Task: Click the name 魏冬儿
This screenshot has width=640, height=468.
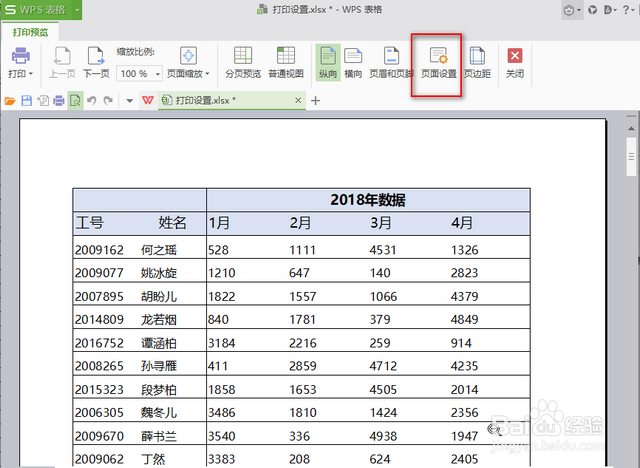Action: [x=159, y=413]
